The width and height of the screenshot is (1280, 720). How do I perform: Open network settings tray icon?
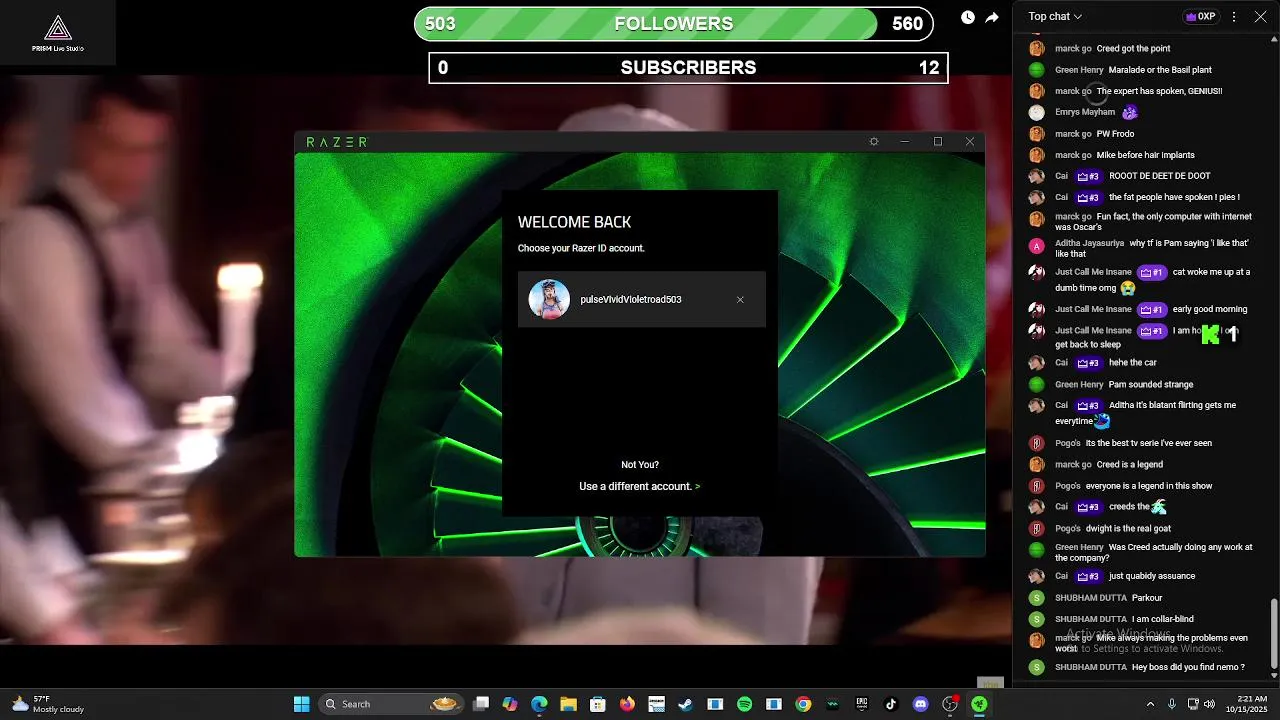tap(1194, 704)
